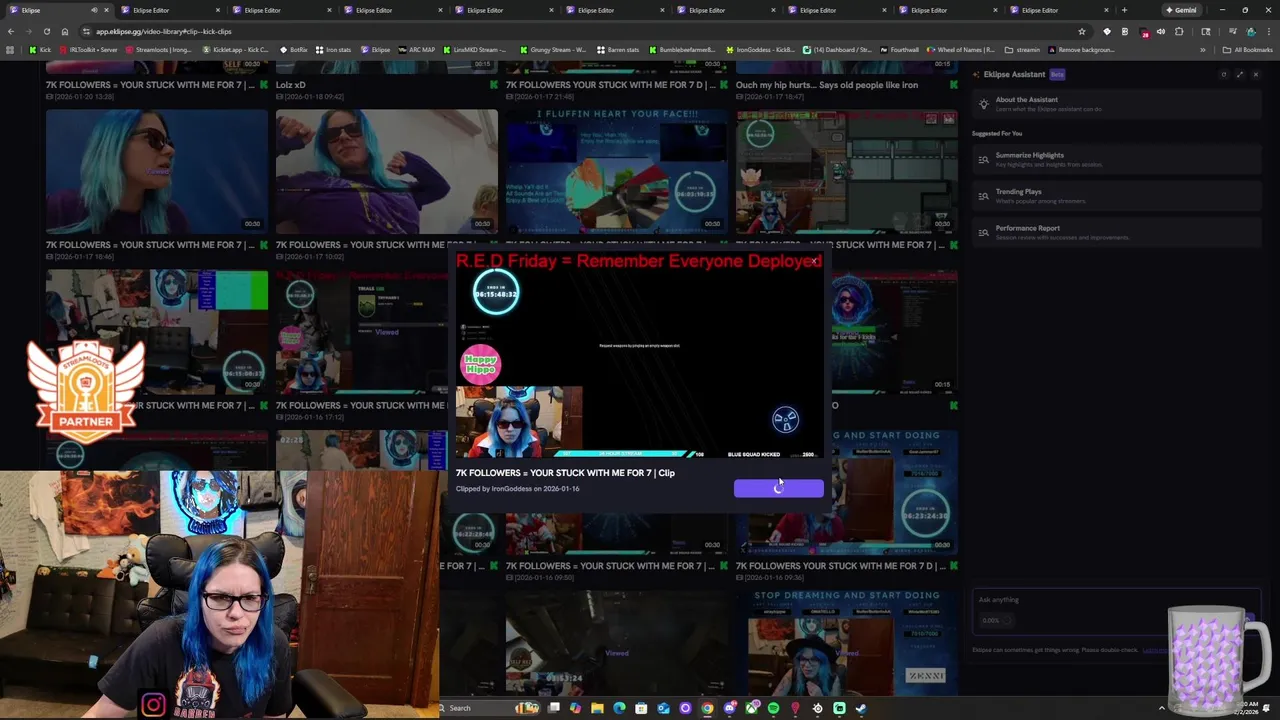Open the Stop Dreaming and Start Doing clip thumbnail
The image size is (1280, 720).
846,645
